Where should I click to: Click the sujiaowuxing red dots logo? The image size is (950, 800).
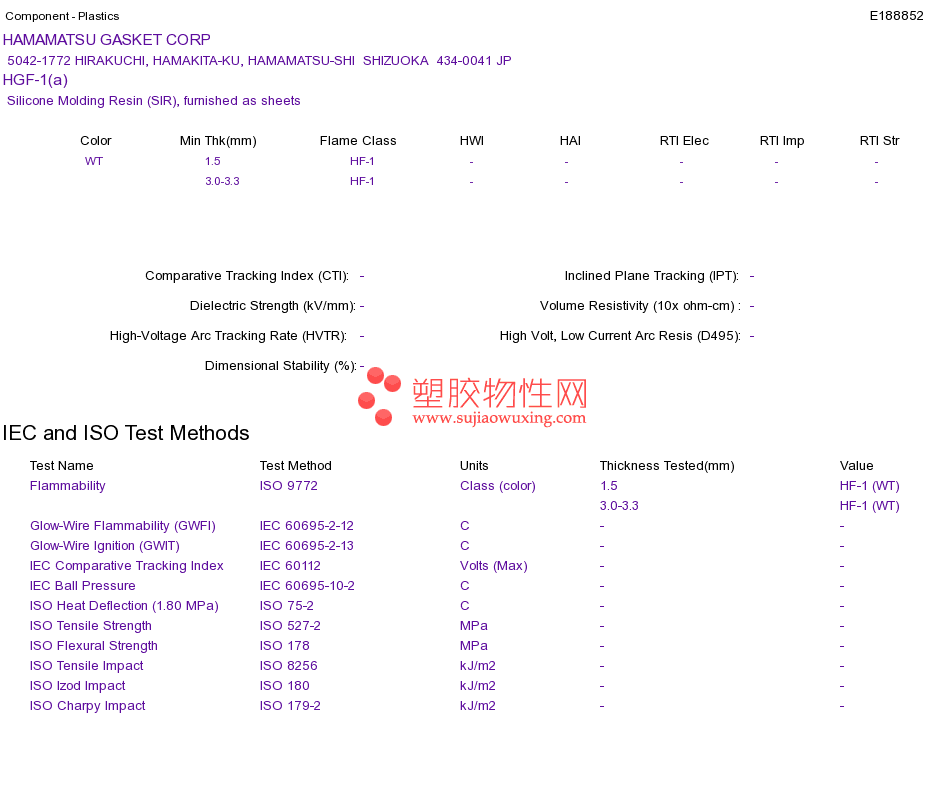(379, 396)
